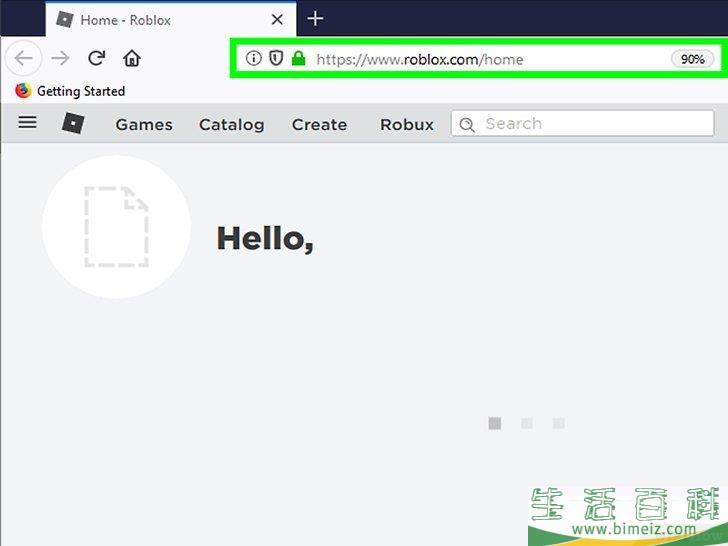The height and width of the screenshot is (546, 728).
Task: Open the Games menu item
Action: pyautogui.click(x=144, y=124)
